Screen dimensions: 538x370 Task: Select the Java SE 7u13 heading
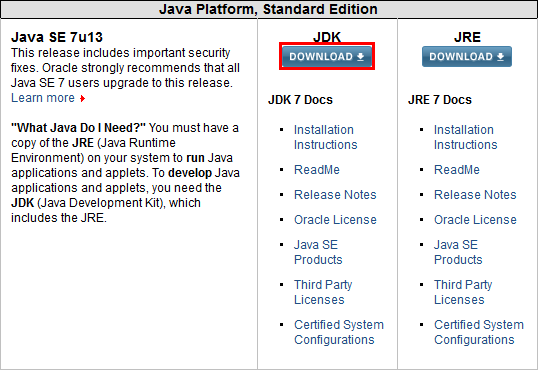[57, 37]
